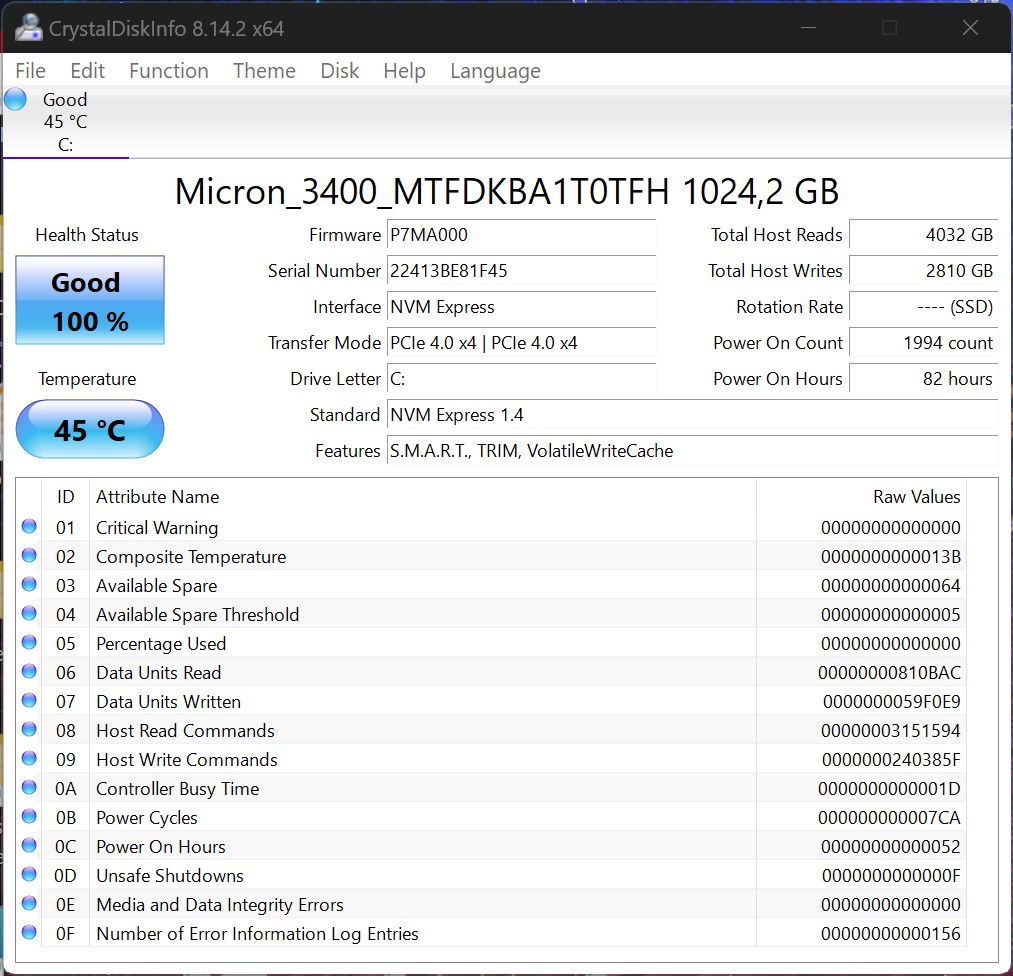Click the status orb for Power Cycles

coord(29,816)
